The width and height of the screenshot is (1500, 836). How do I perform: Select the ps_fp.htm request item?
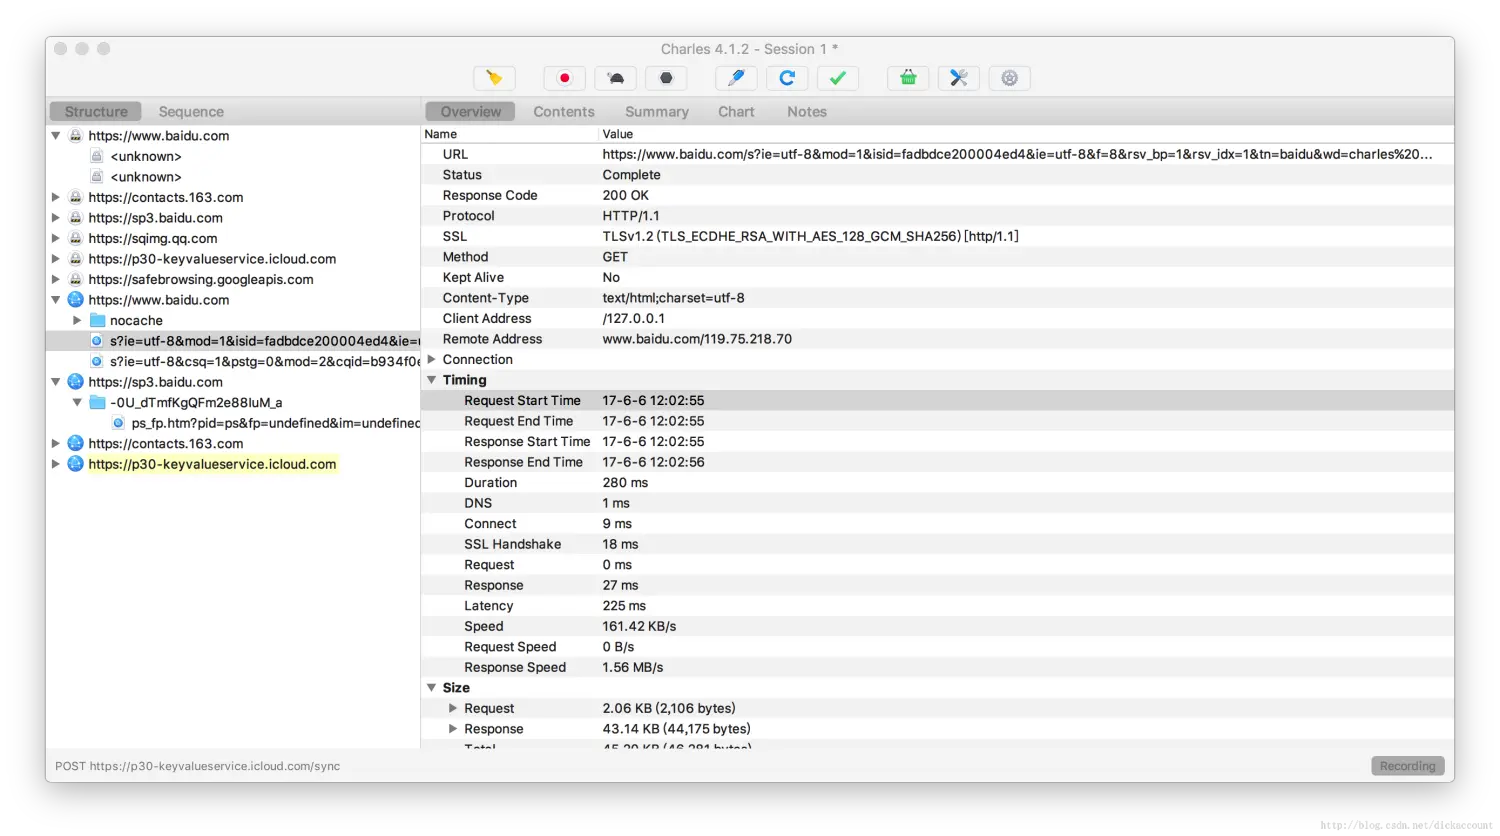(x=275, y=423)
